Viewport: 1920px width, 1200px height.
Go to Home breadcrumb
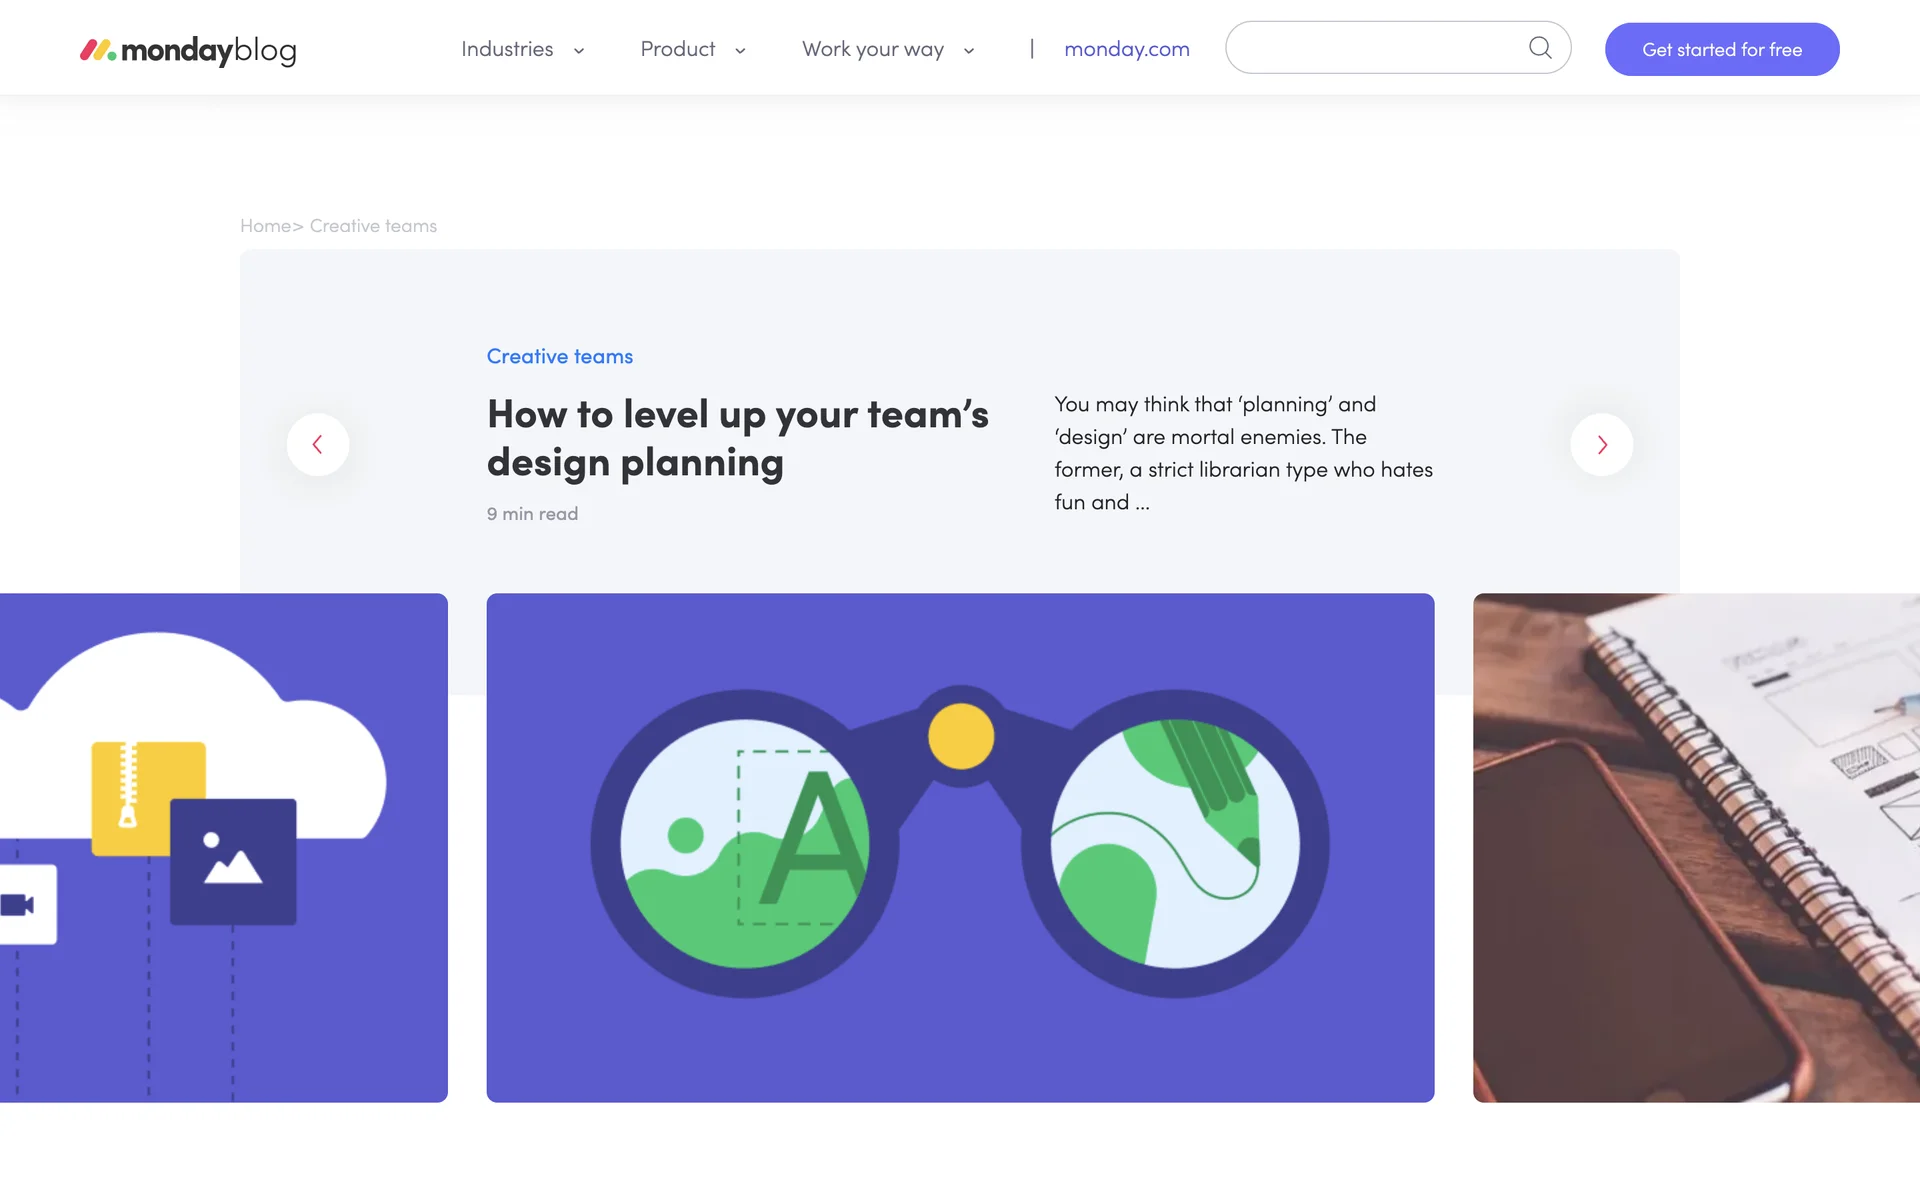[x=265, y=226]
